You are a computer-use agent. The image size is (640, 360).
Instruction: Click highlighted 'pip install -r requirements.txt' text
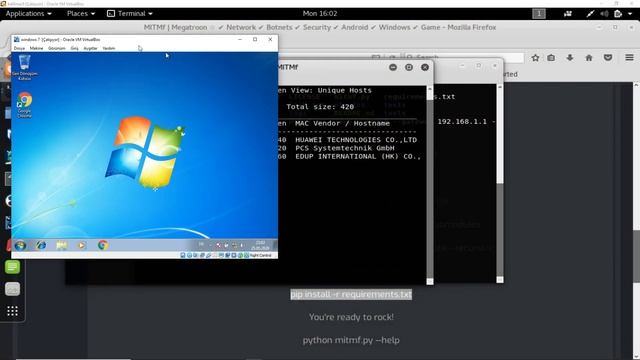point(351,294)
